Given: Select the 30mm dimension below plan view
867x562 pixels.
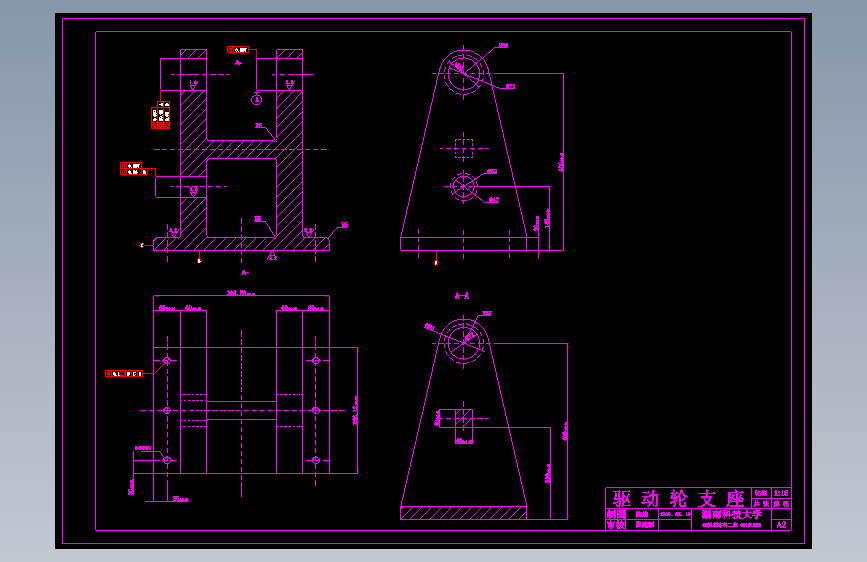Looking at the screenshot, I should (180, 499).
